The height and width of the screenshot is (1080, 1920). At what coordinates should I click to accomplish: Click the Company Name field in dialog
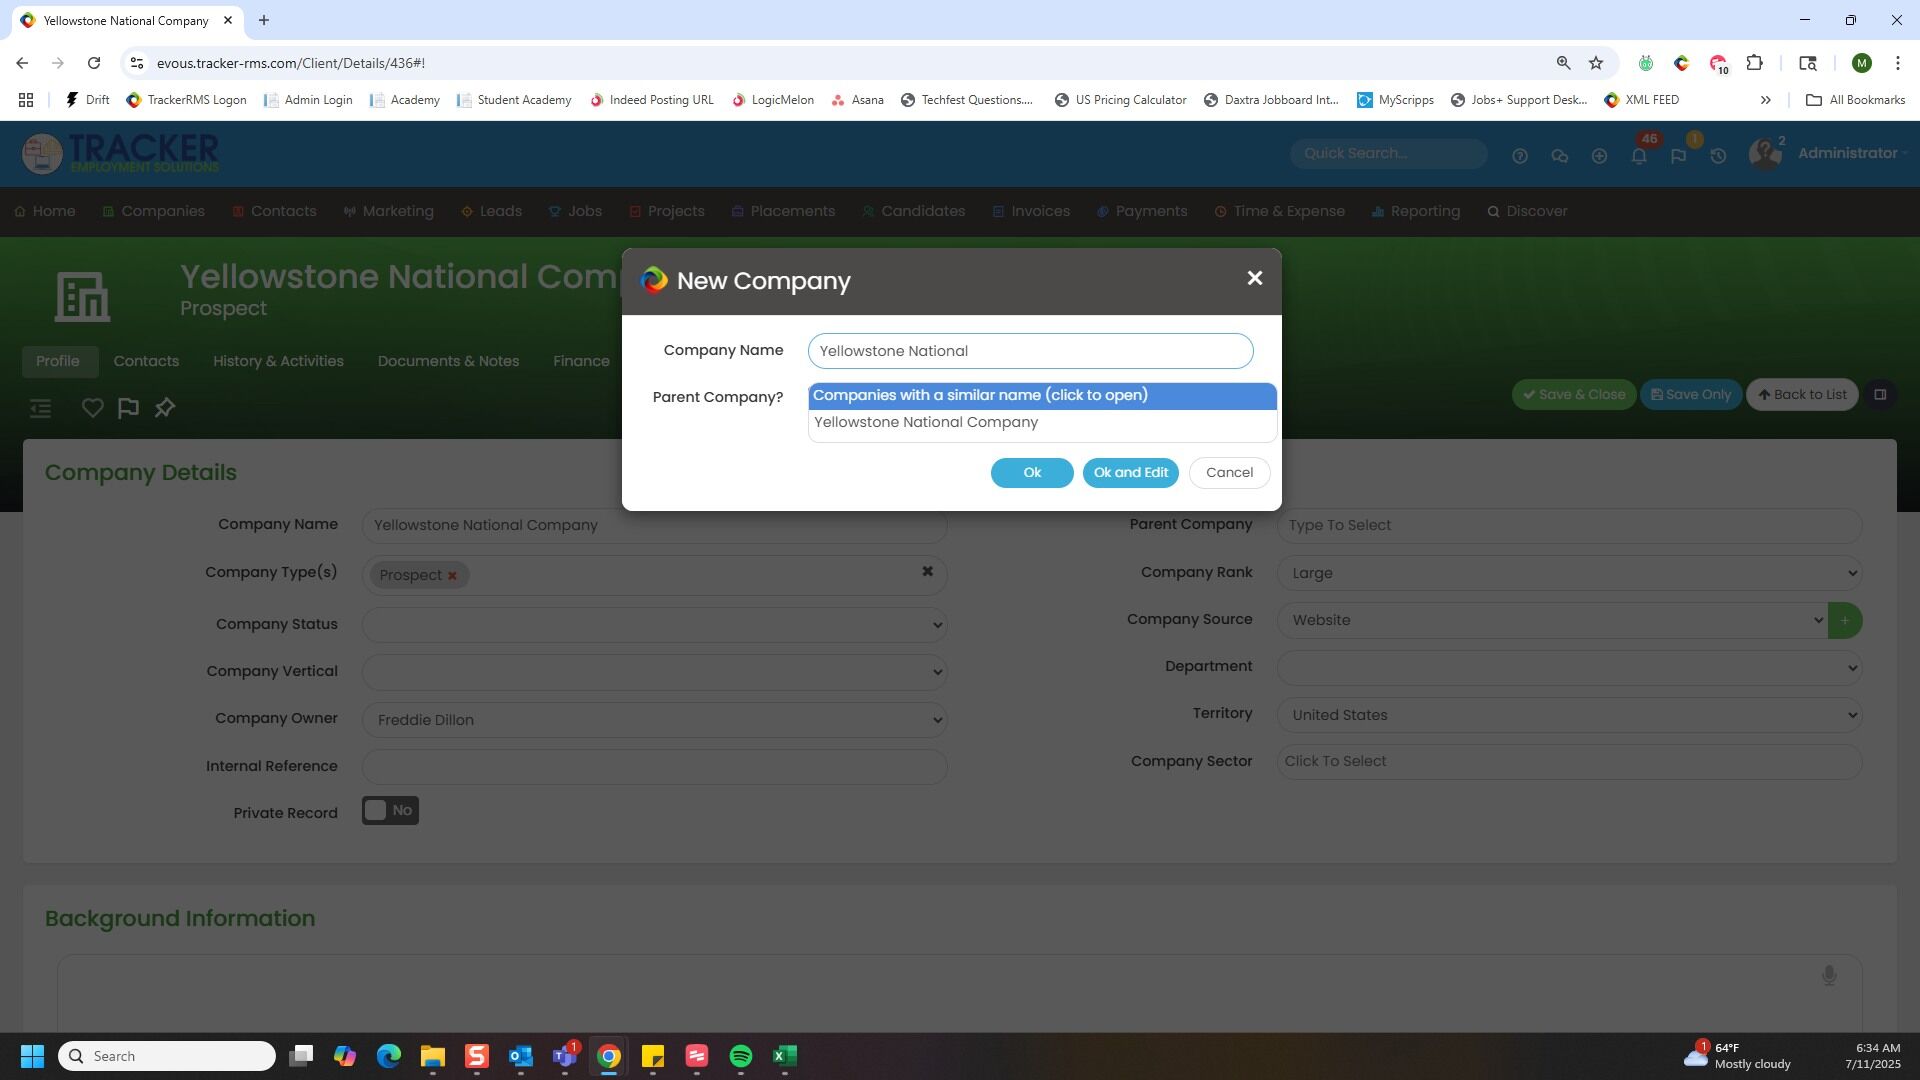(x=1030, y=351)
